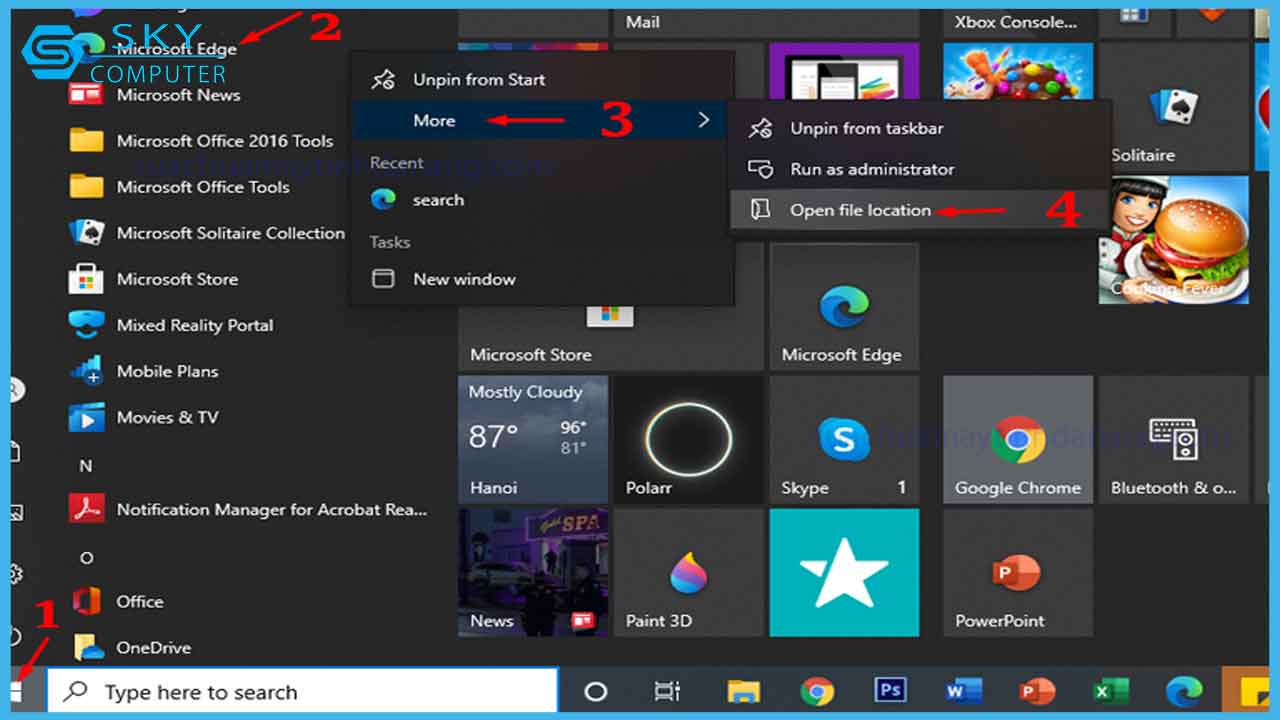This screenshot has width=1280, height=720.
Task: Select Open file location
Action: pos(920,210)
